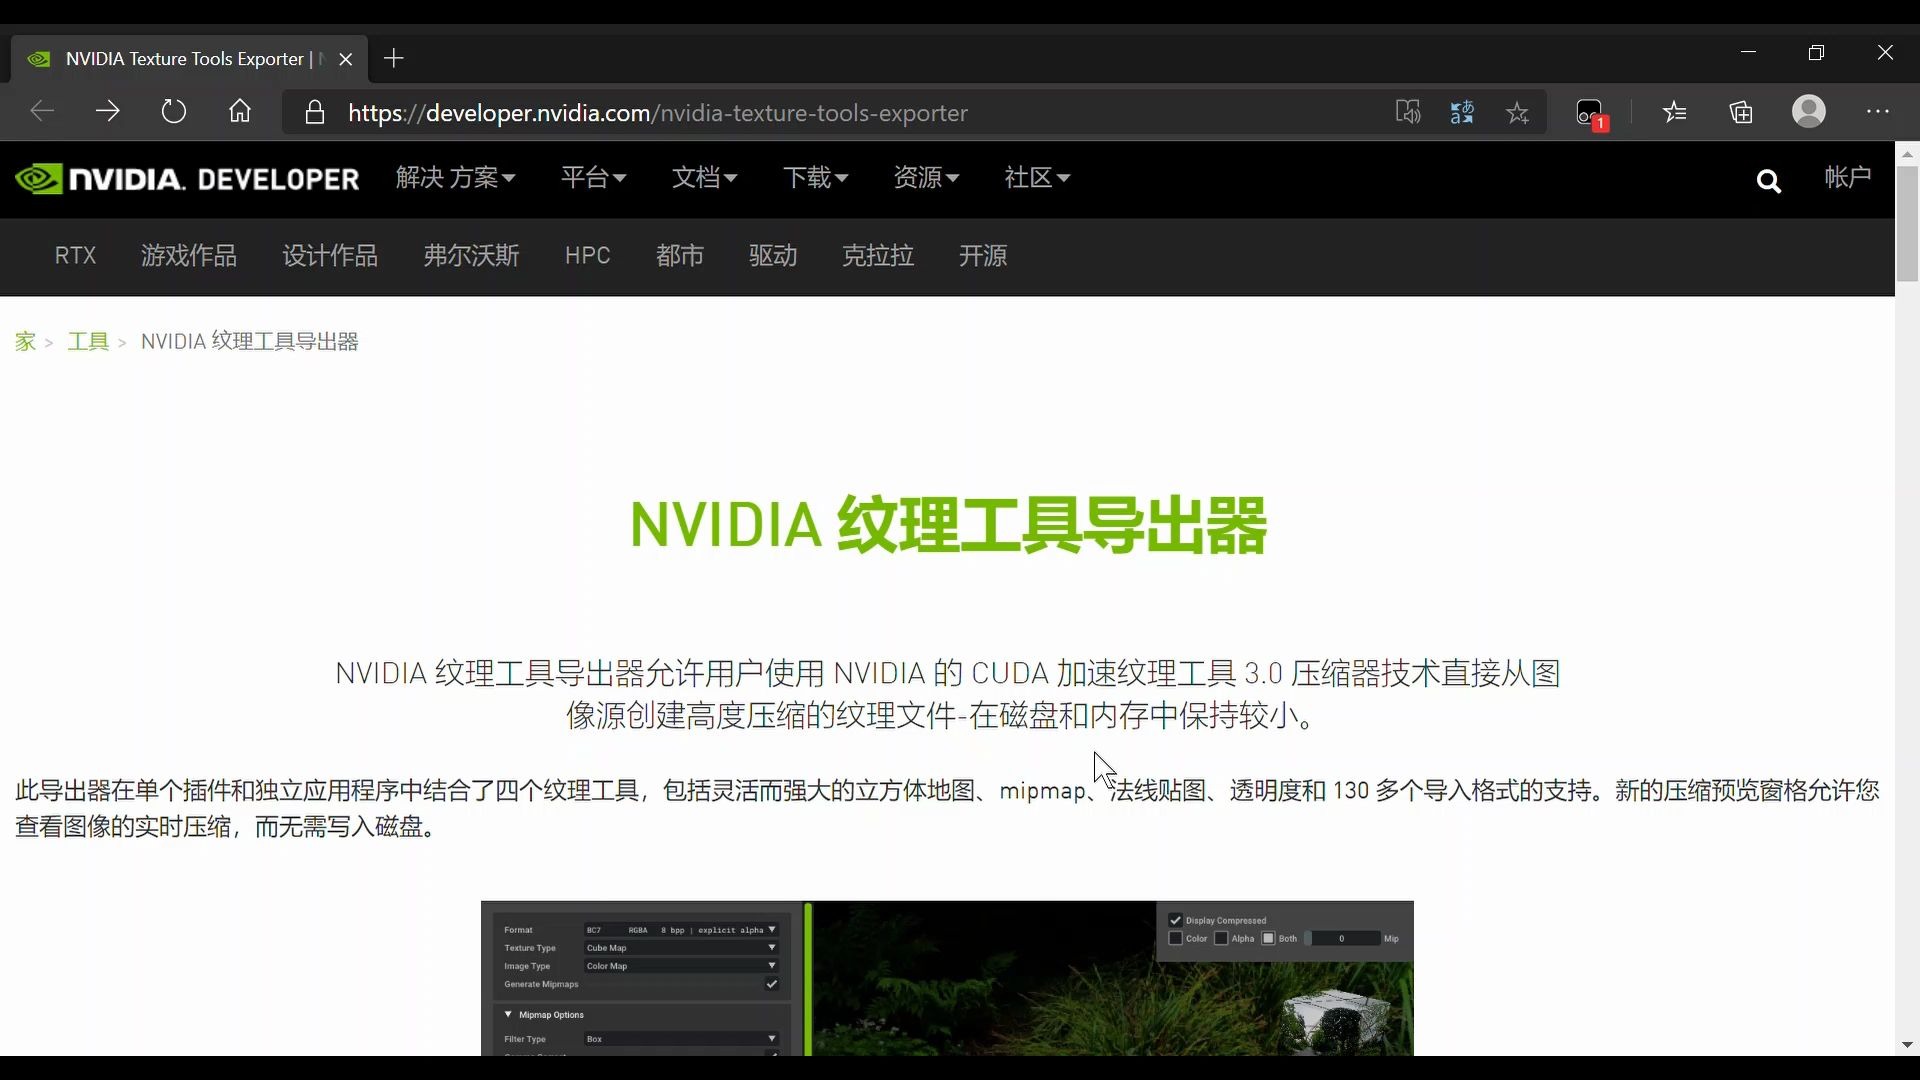Open the immersive reader read-aloud icon
The width and height of the screenshot is (1920, 1080).
click(x=1408, y=112)
